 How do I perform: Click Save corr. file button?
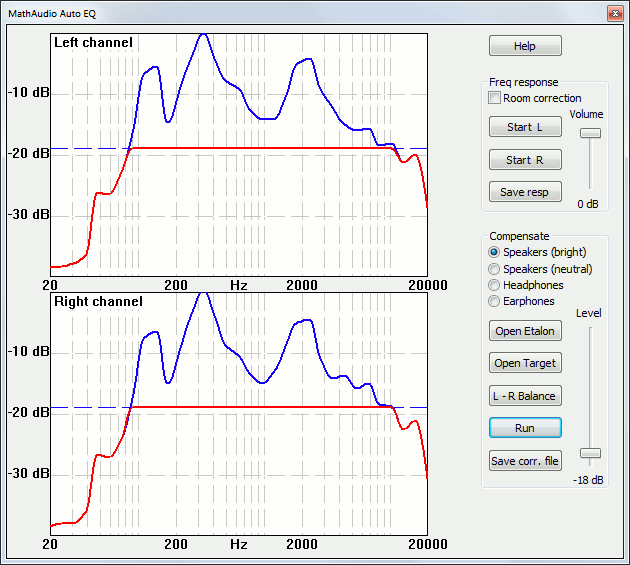click(525, 461)
